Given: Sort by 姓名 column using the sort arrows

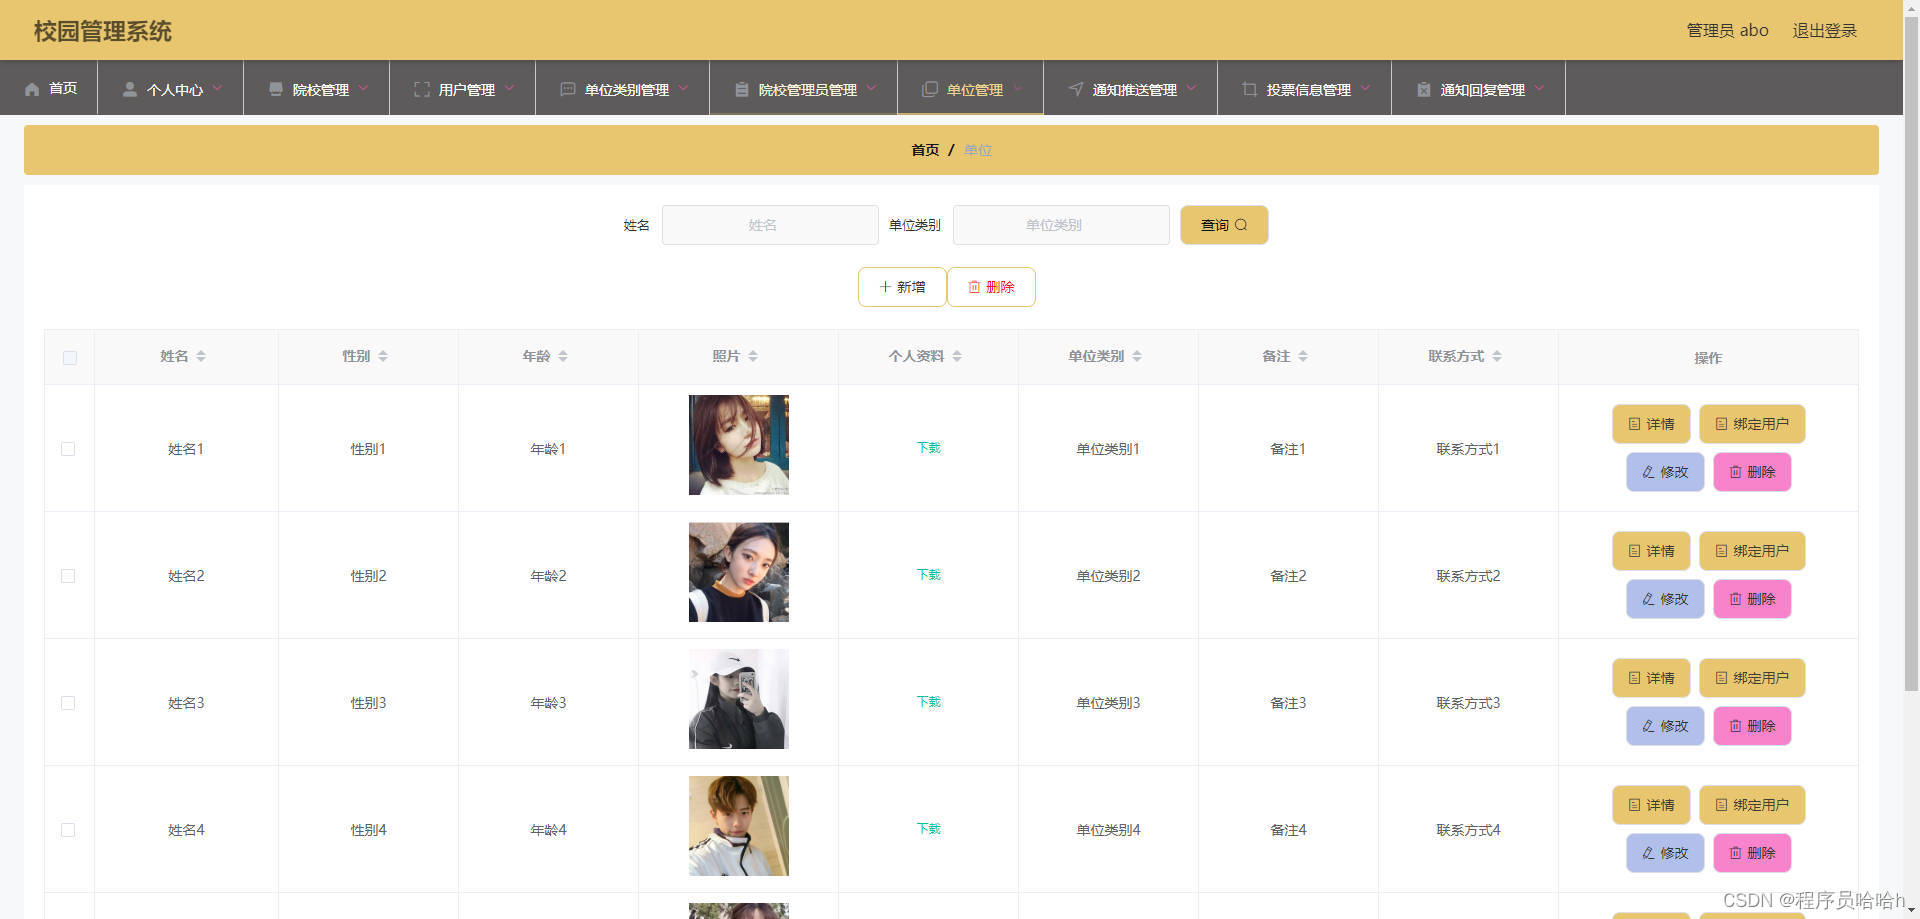Looking at the screenshot, I should 201,356.
